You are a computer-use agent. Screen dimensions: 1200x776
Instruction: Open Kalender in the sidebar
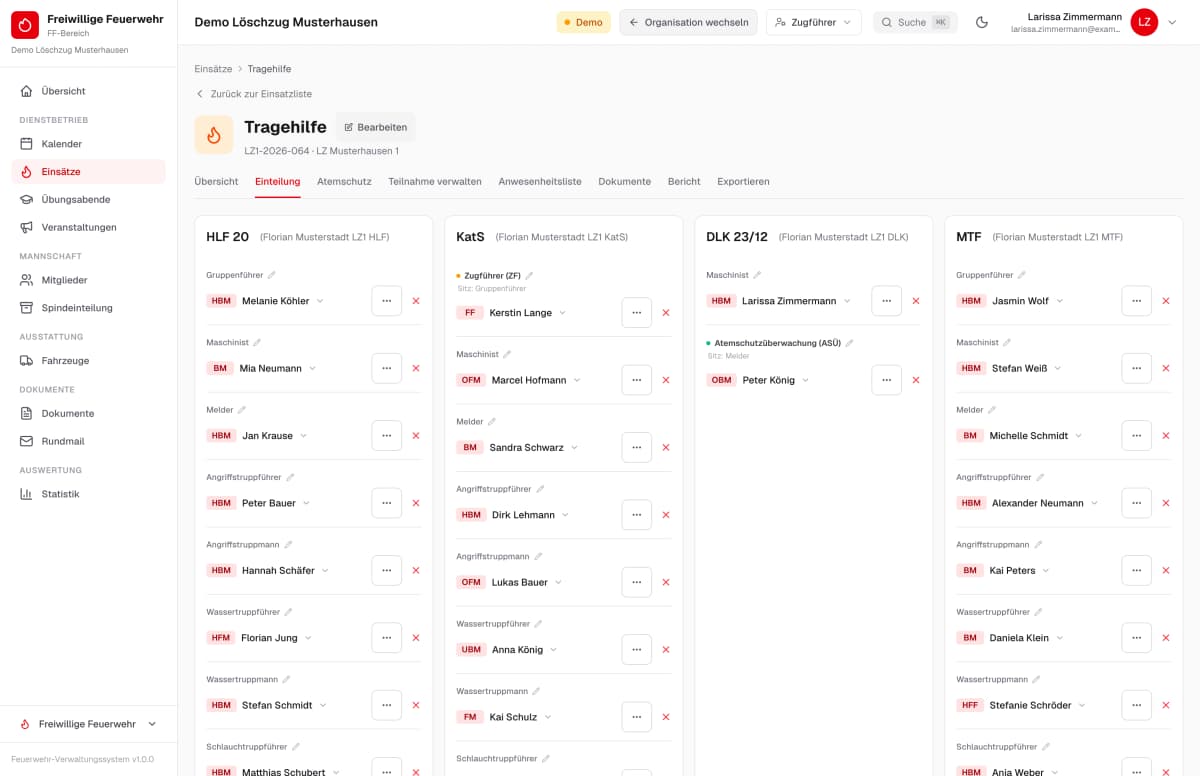[89, 144]
